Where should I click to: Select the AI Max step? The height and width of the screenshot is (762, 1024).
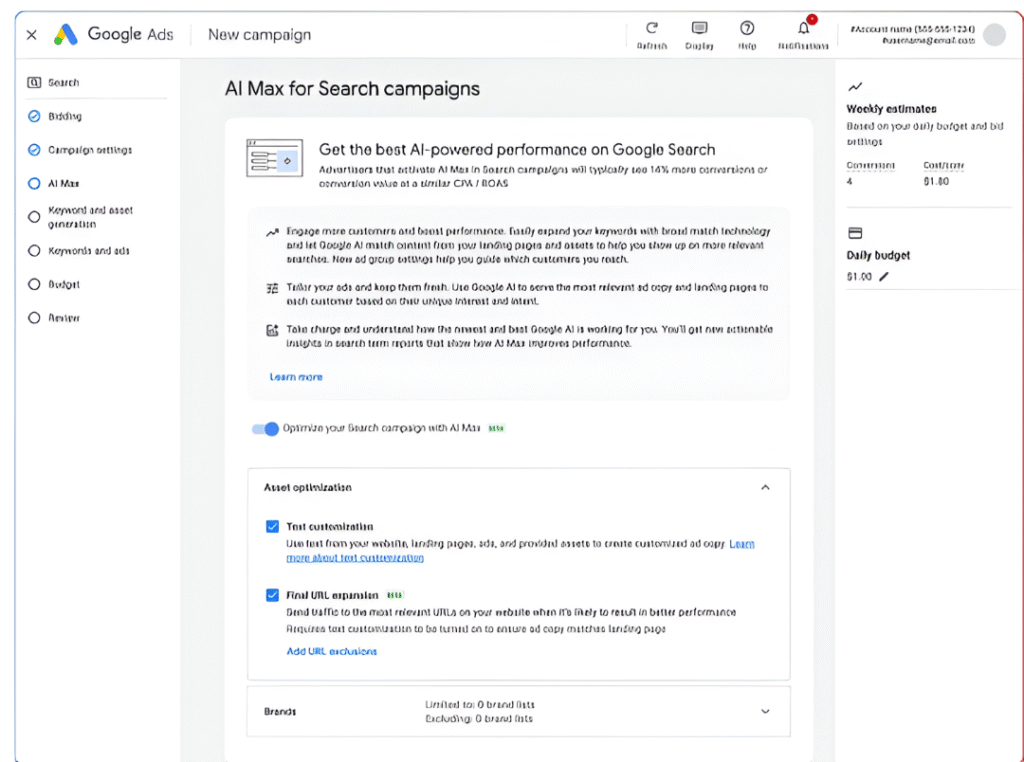tap(54, 183)
